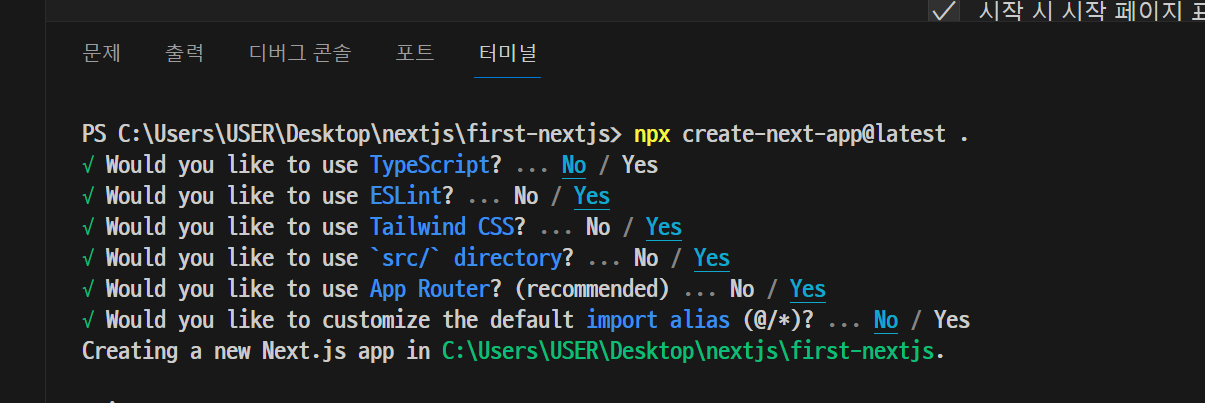This screenshot has height=403, width=1205.
Task: Click the App Router keyword text
Action: coord(429,289)
